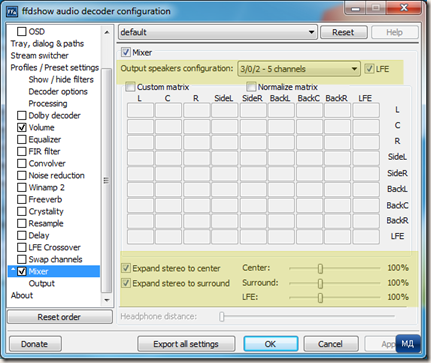This screenshot has width=431, height=363.
Task: Enable the Equalizer filter checkbox
Action: click(x=22, y=140)
